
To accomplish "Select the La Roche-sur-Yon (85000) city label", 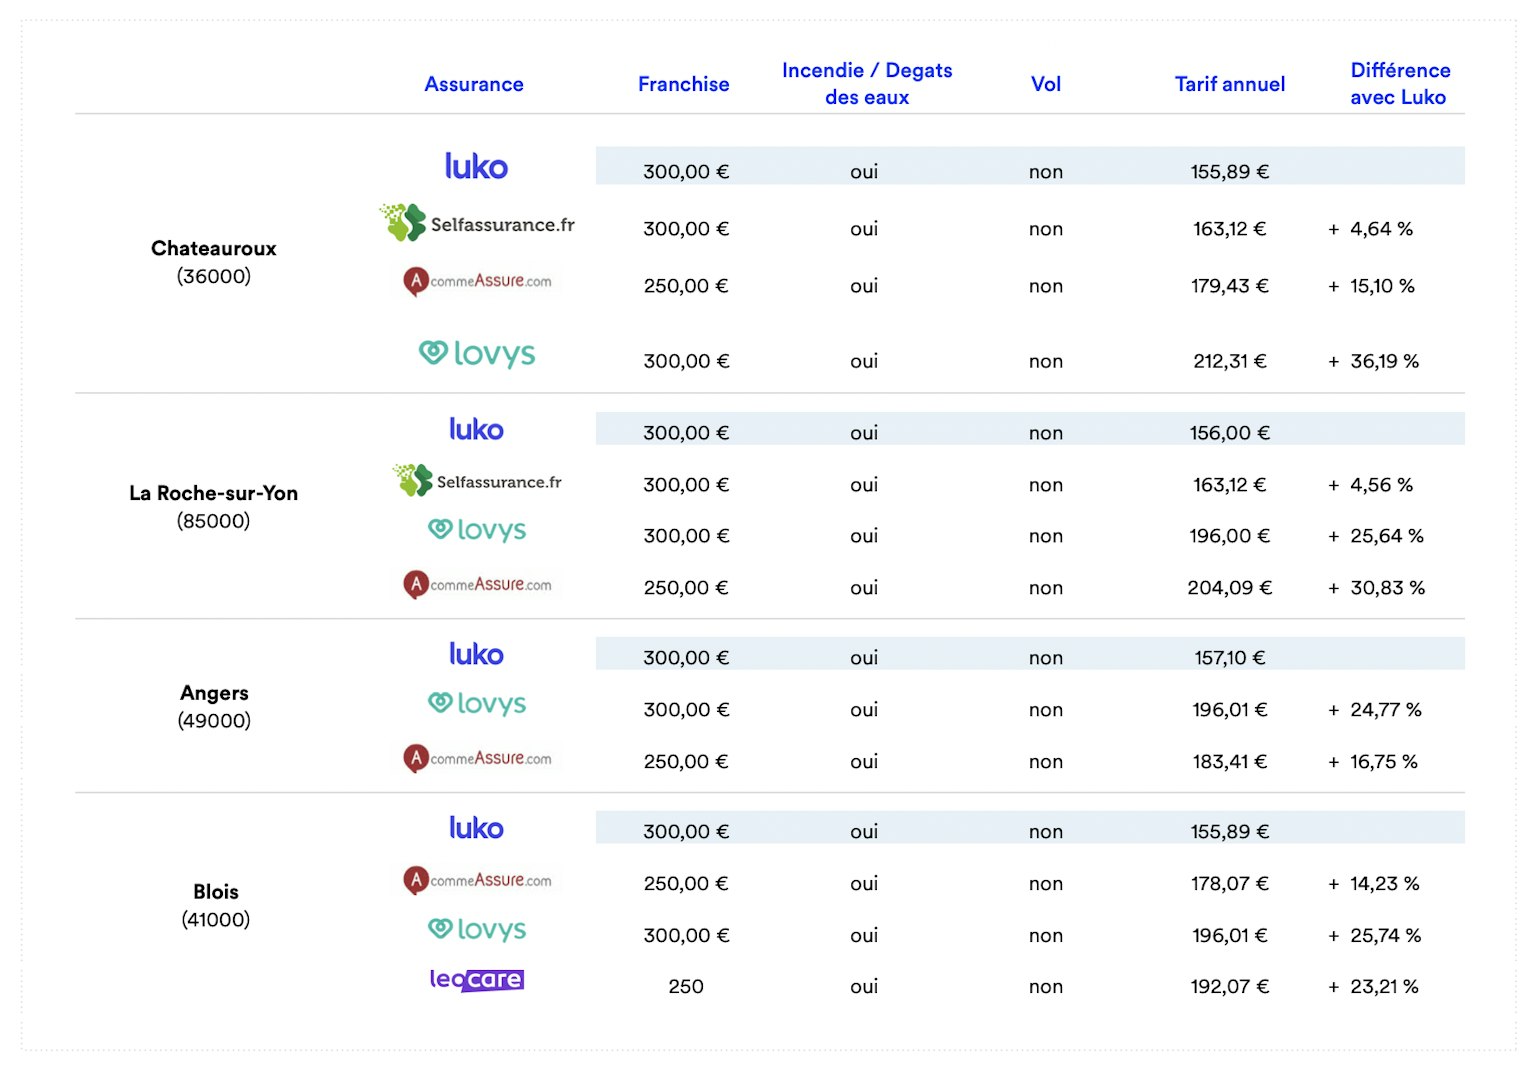I will (x=214, y=507).
